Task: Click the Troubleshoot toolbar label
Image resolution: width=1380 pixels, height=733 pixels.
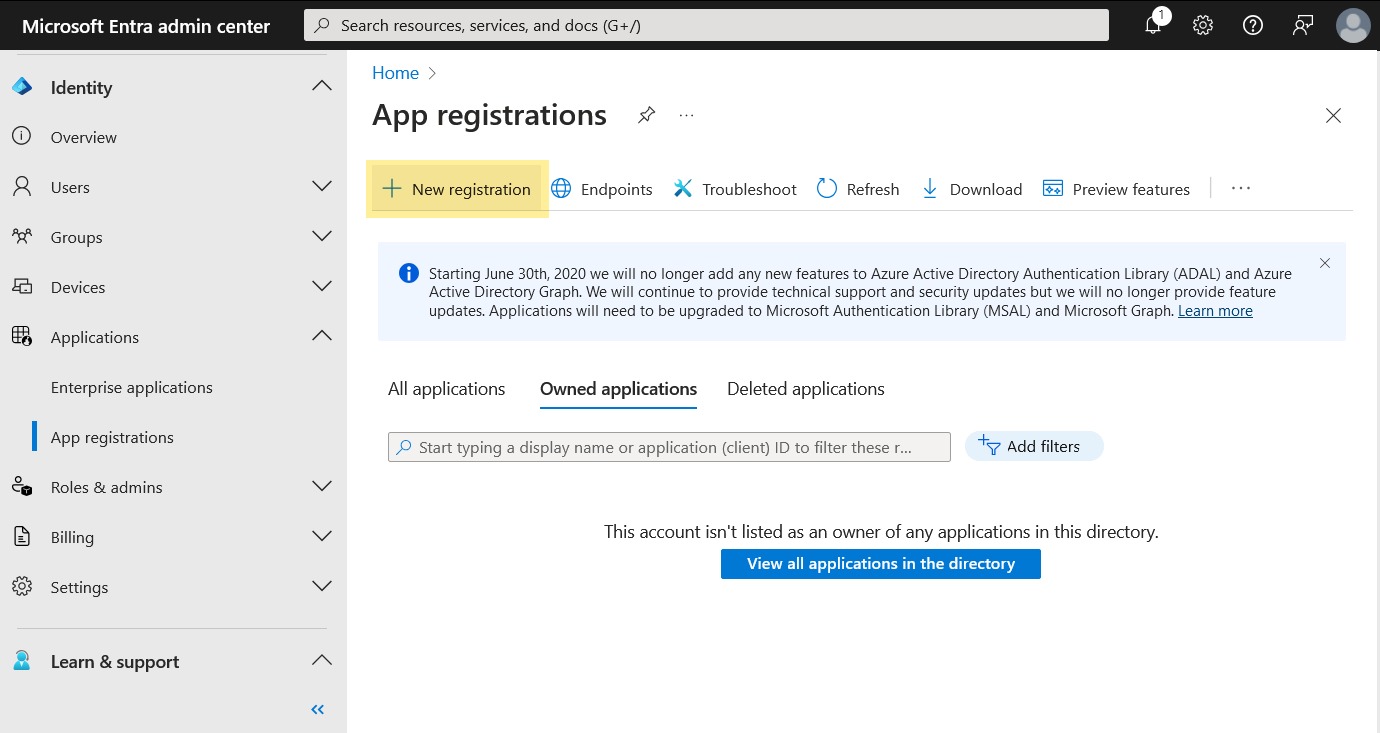Action: [x=749, y=189]
